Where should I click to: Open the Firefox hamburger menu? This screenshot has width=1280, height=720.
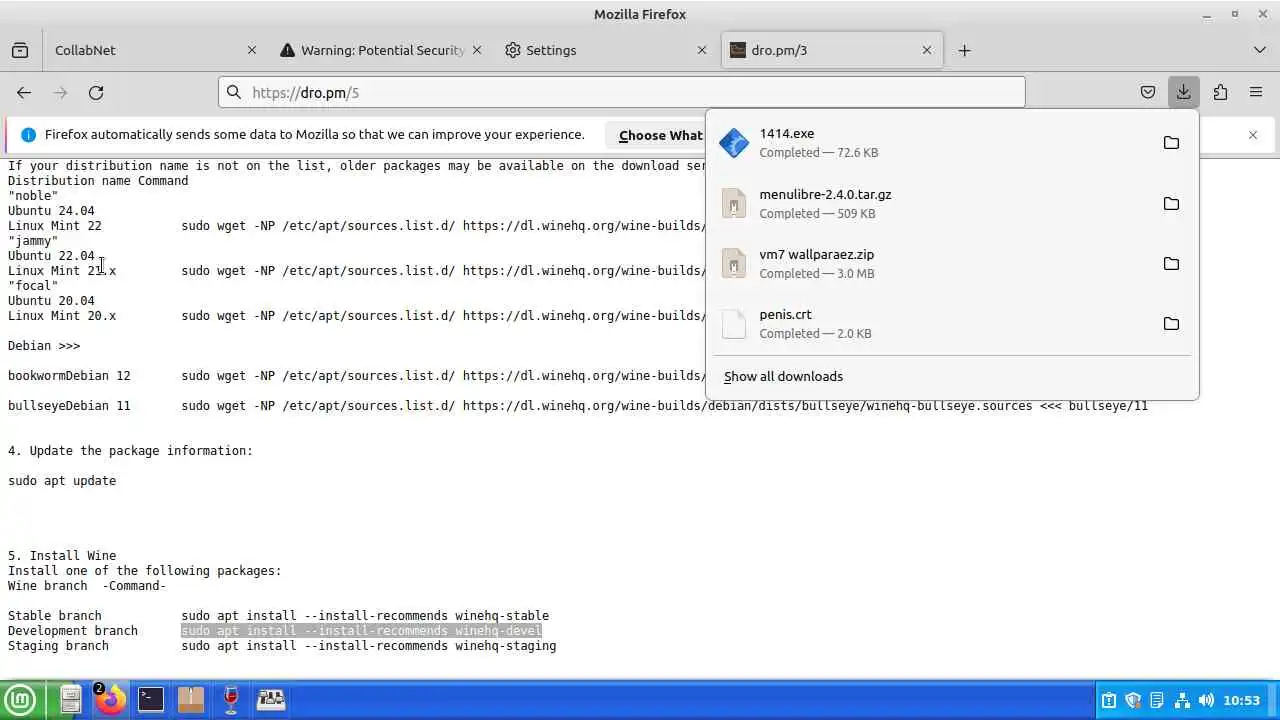point(1256,92)
